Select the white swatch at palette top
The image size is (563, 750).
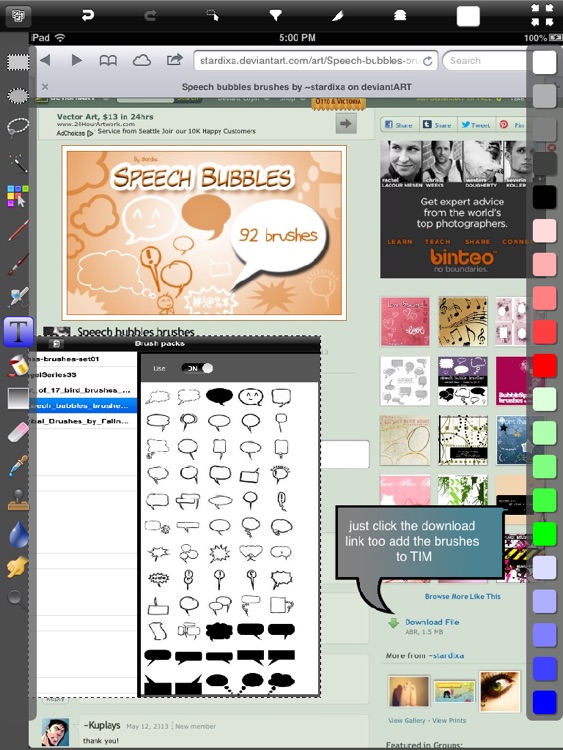[544, 63]
